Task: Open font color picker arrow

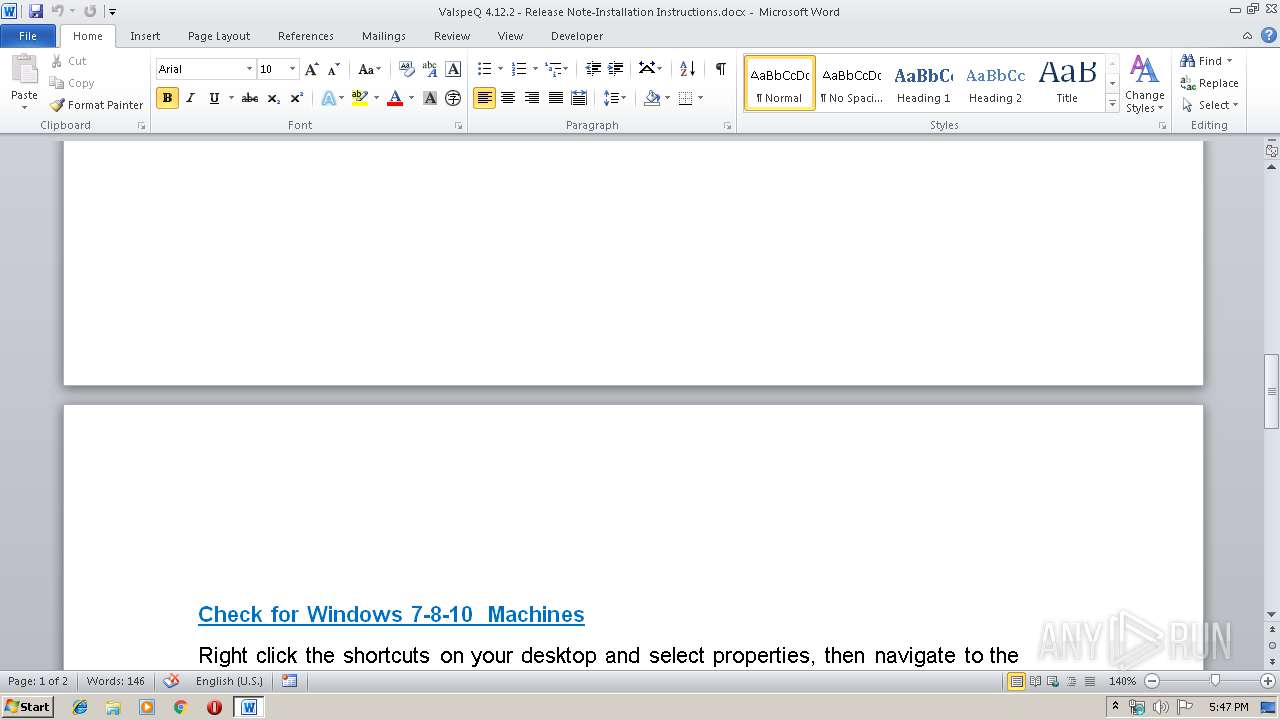Action: coord(411,98)
